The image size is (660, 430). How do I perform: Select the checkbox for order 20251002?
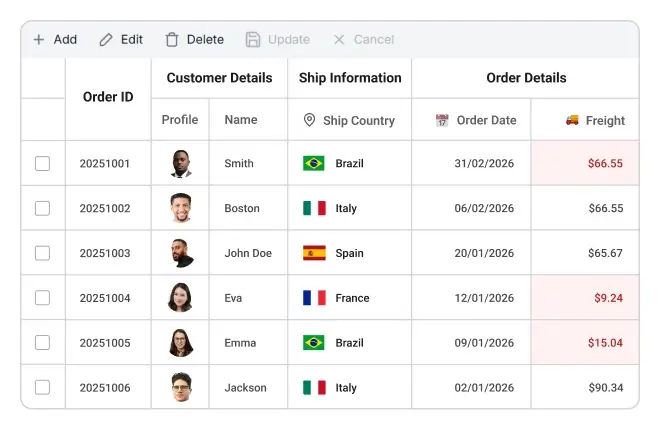42,208
